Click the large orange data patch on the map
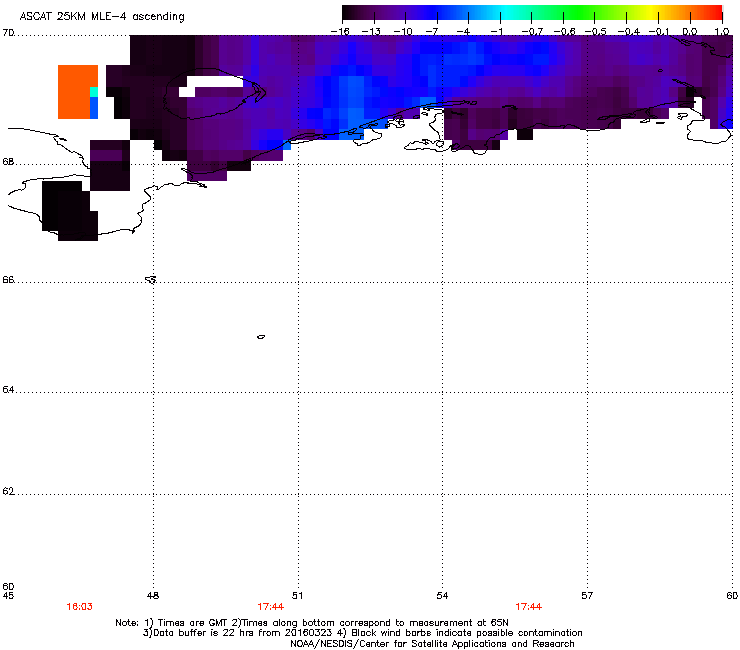This screenshot has width=740, height=650. tap(74, 92)
